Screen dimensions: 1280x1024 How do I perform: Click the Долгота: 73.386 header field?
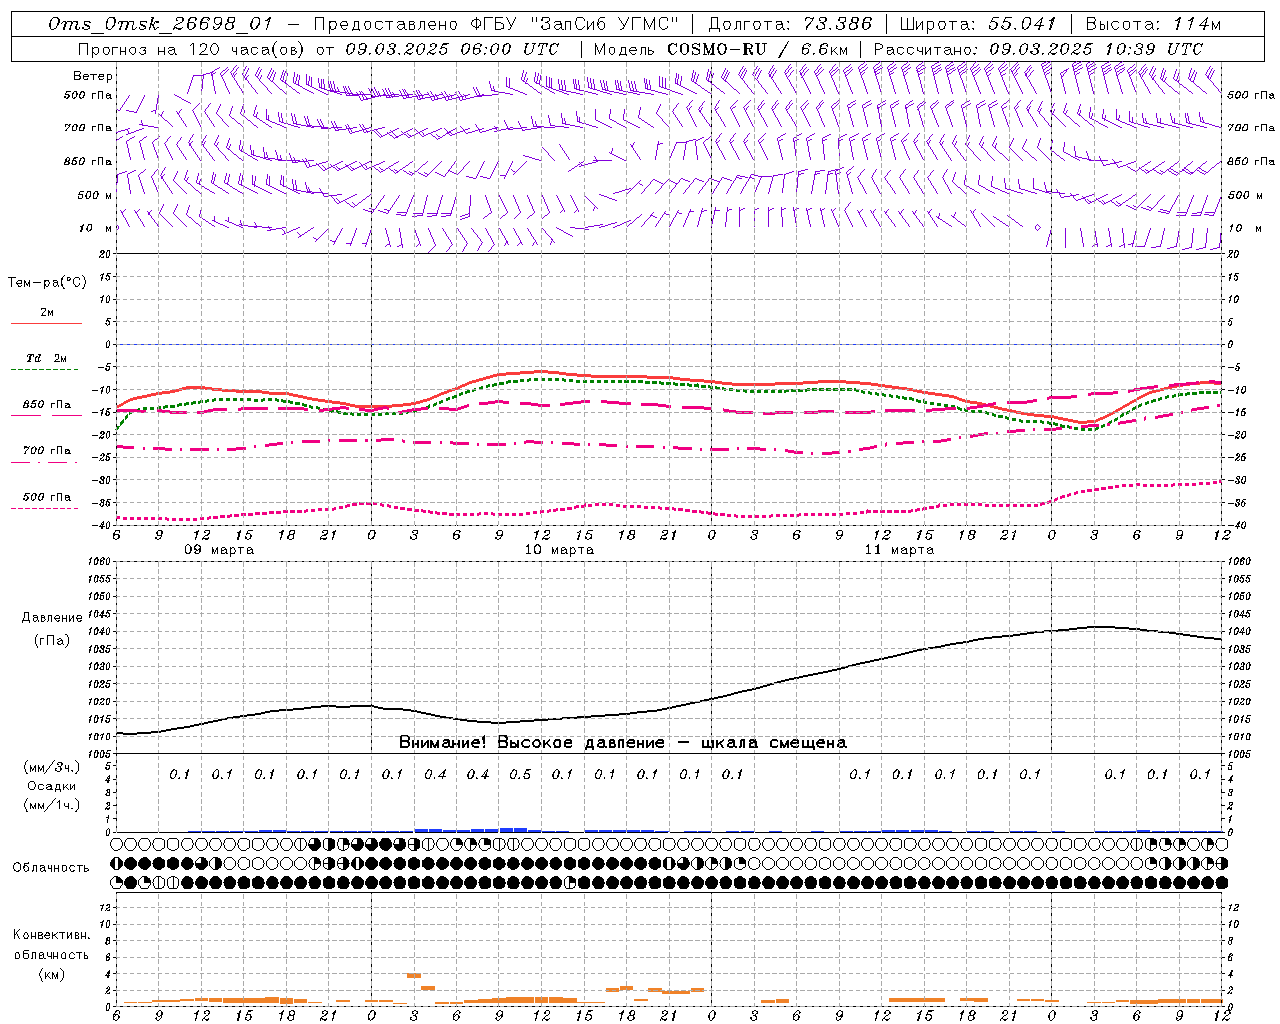pos(790,24)
